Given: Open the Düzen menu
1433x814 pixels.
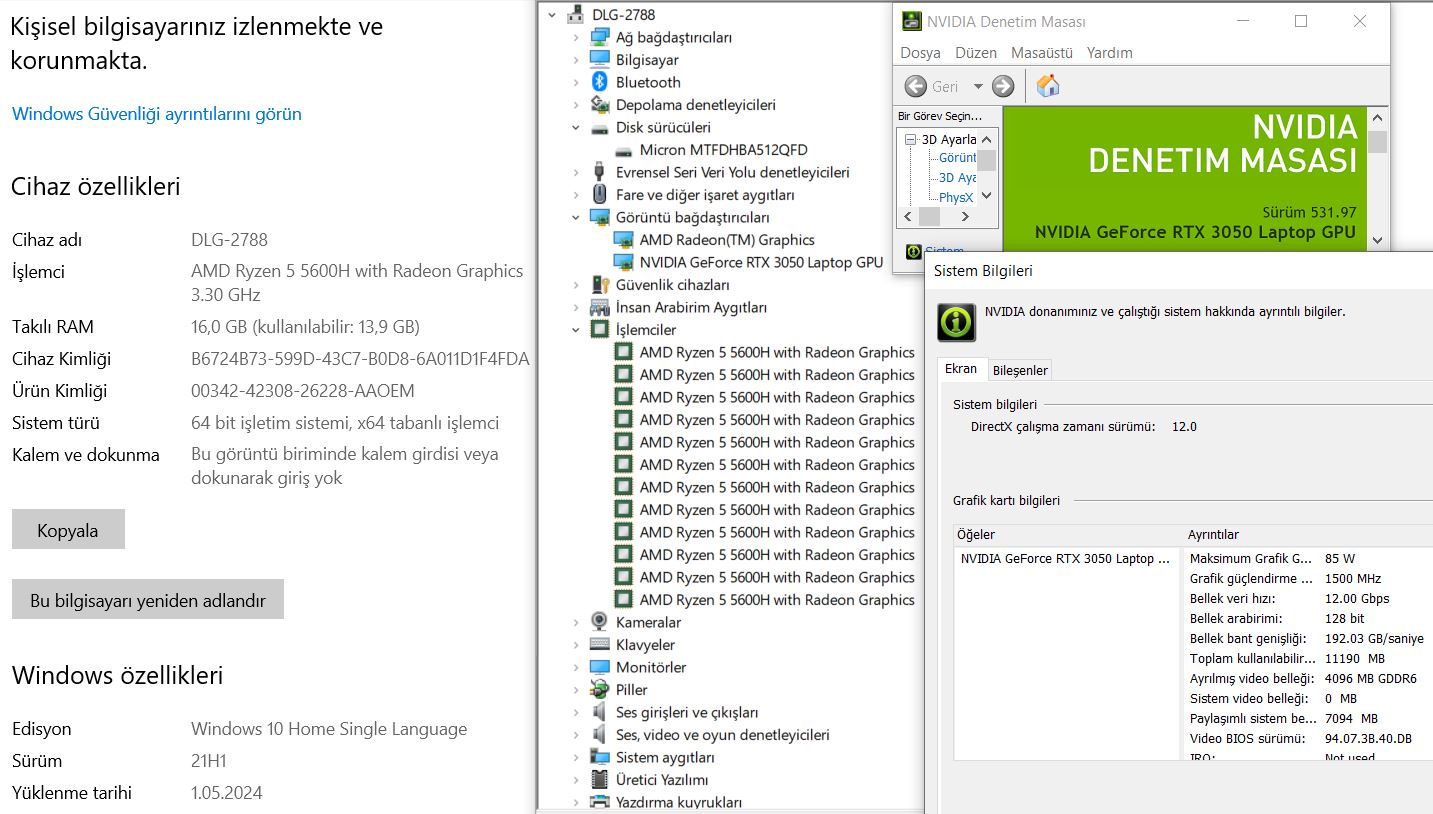Looking at the screenshot, I should pyautogui.click(x=976, y=52).
